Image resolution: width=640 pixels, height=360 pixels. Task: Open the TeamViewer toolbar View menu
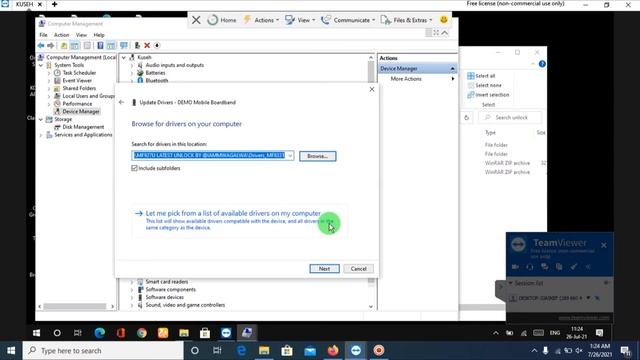coord(300,20)
